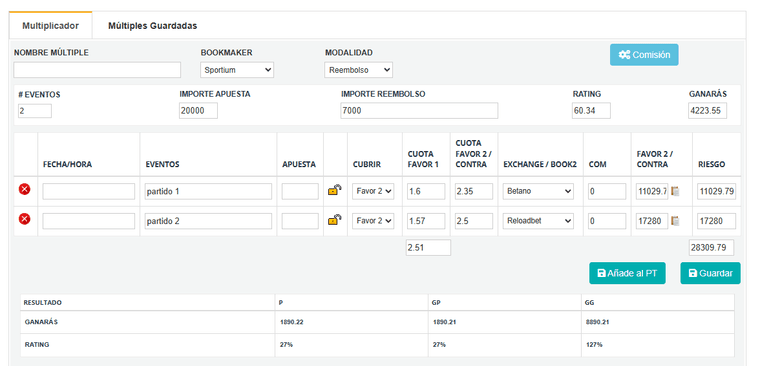Copy partido 1 Favor 2 amount via clipboard icon
Image resolution: width=760 pixels, height=366 pixels.
pyautogui.click(x=675, y=191)
